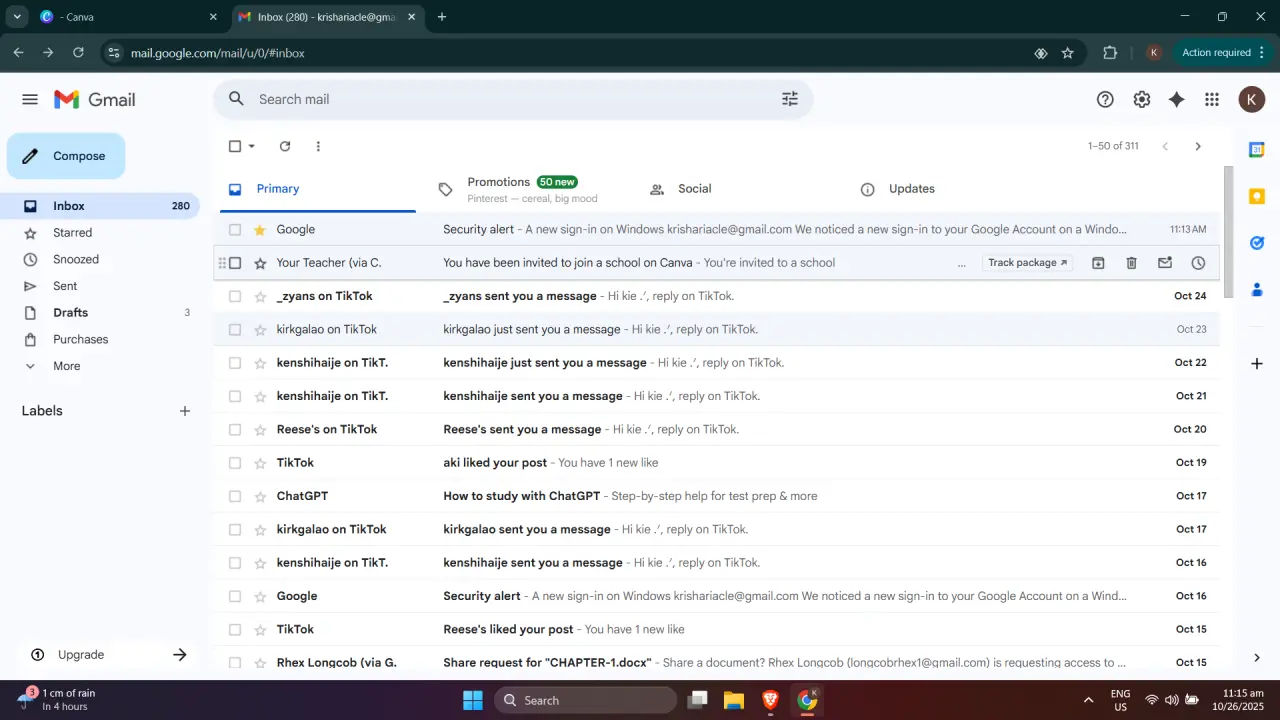Open browser extensions puzzle icon
The width and height of the screenshot is (1280, 720).
1110,53
